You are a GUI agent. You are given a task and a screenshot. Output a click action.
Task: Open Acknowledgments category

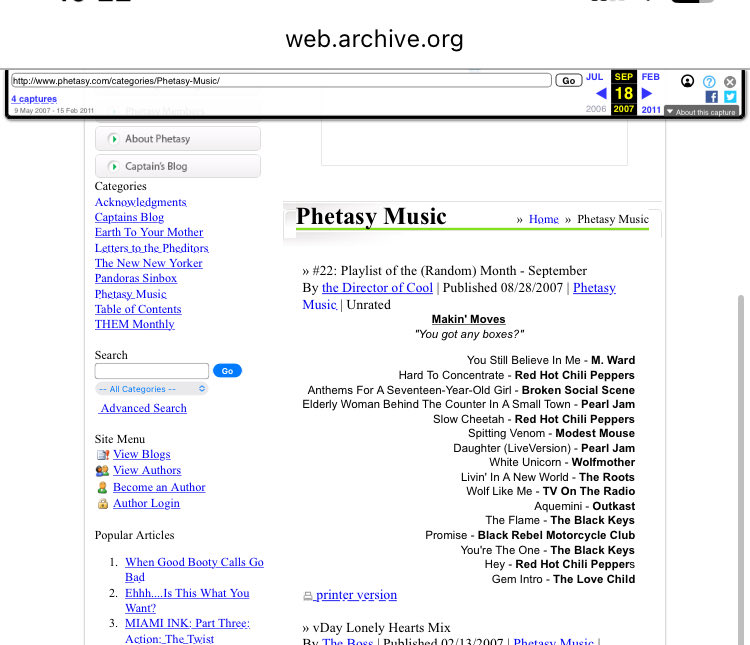141,202
